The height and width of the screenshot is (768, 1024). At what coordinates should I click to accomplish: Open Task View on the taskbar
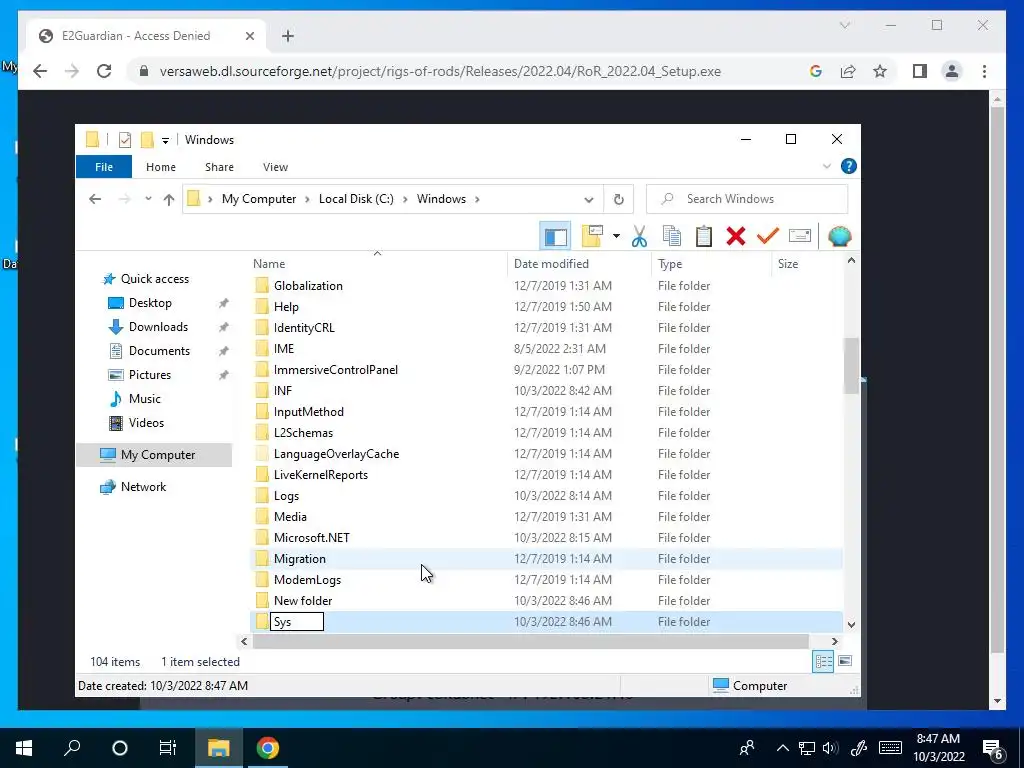(168, 748)
